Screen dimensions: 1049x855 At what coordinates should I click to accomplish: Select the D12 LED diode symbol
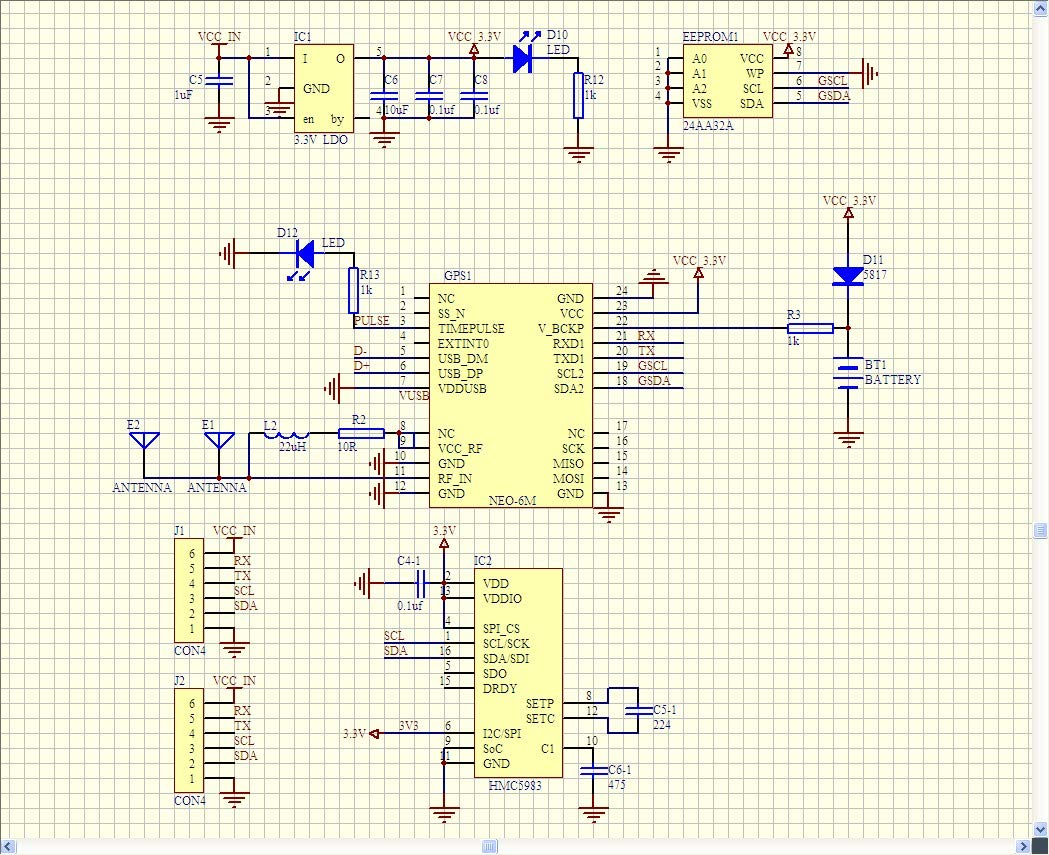(x=304, y=254)
